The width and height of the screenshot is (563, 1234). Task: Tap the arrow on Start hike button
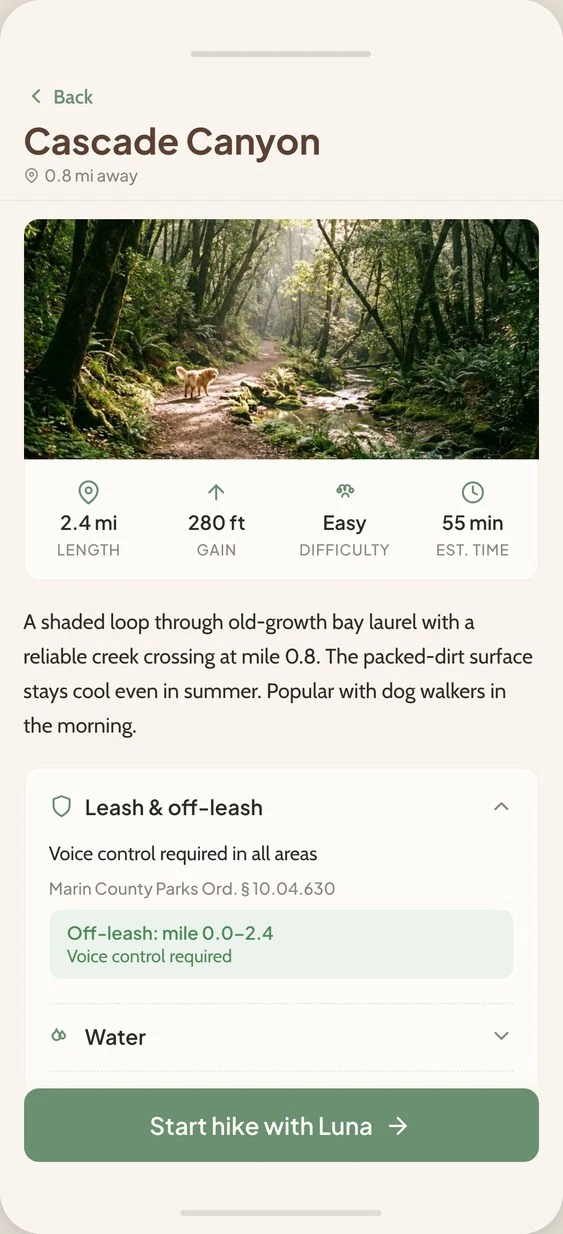398,1126
